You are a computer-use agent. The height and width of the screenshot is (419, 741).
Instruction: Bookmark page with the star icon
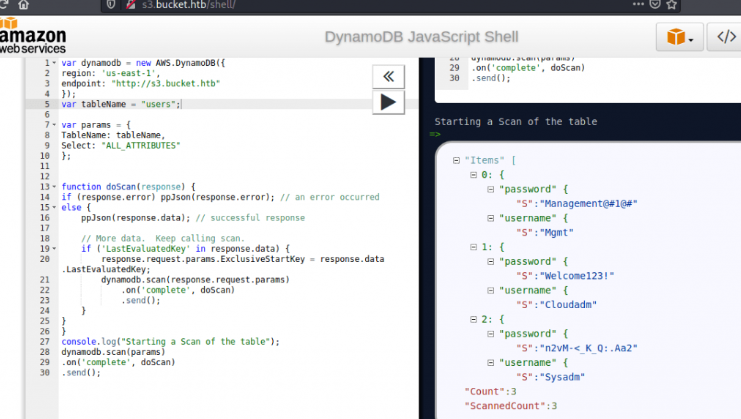(671, 4)
